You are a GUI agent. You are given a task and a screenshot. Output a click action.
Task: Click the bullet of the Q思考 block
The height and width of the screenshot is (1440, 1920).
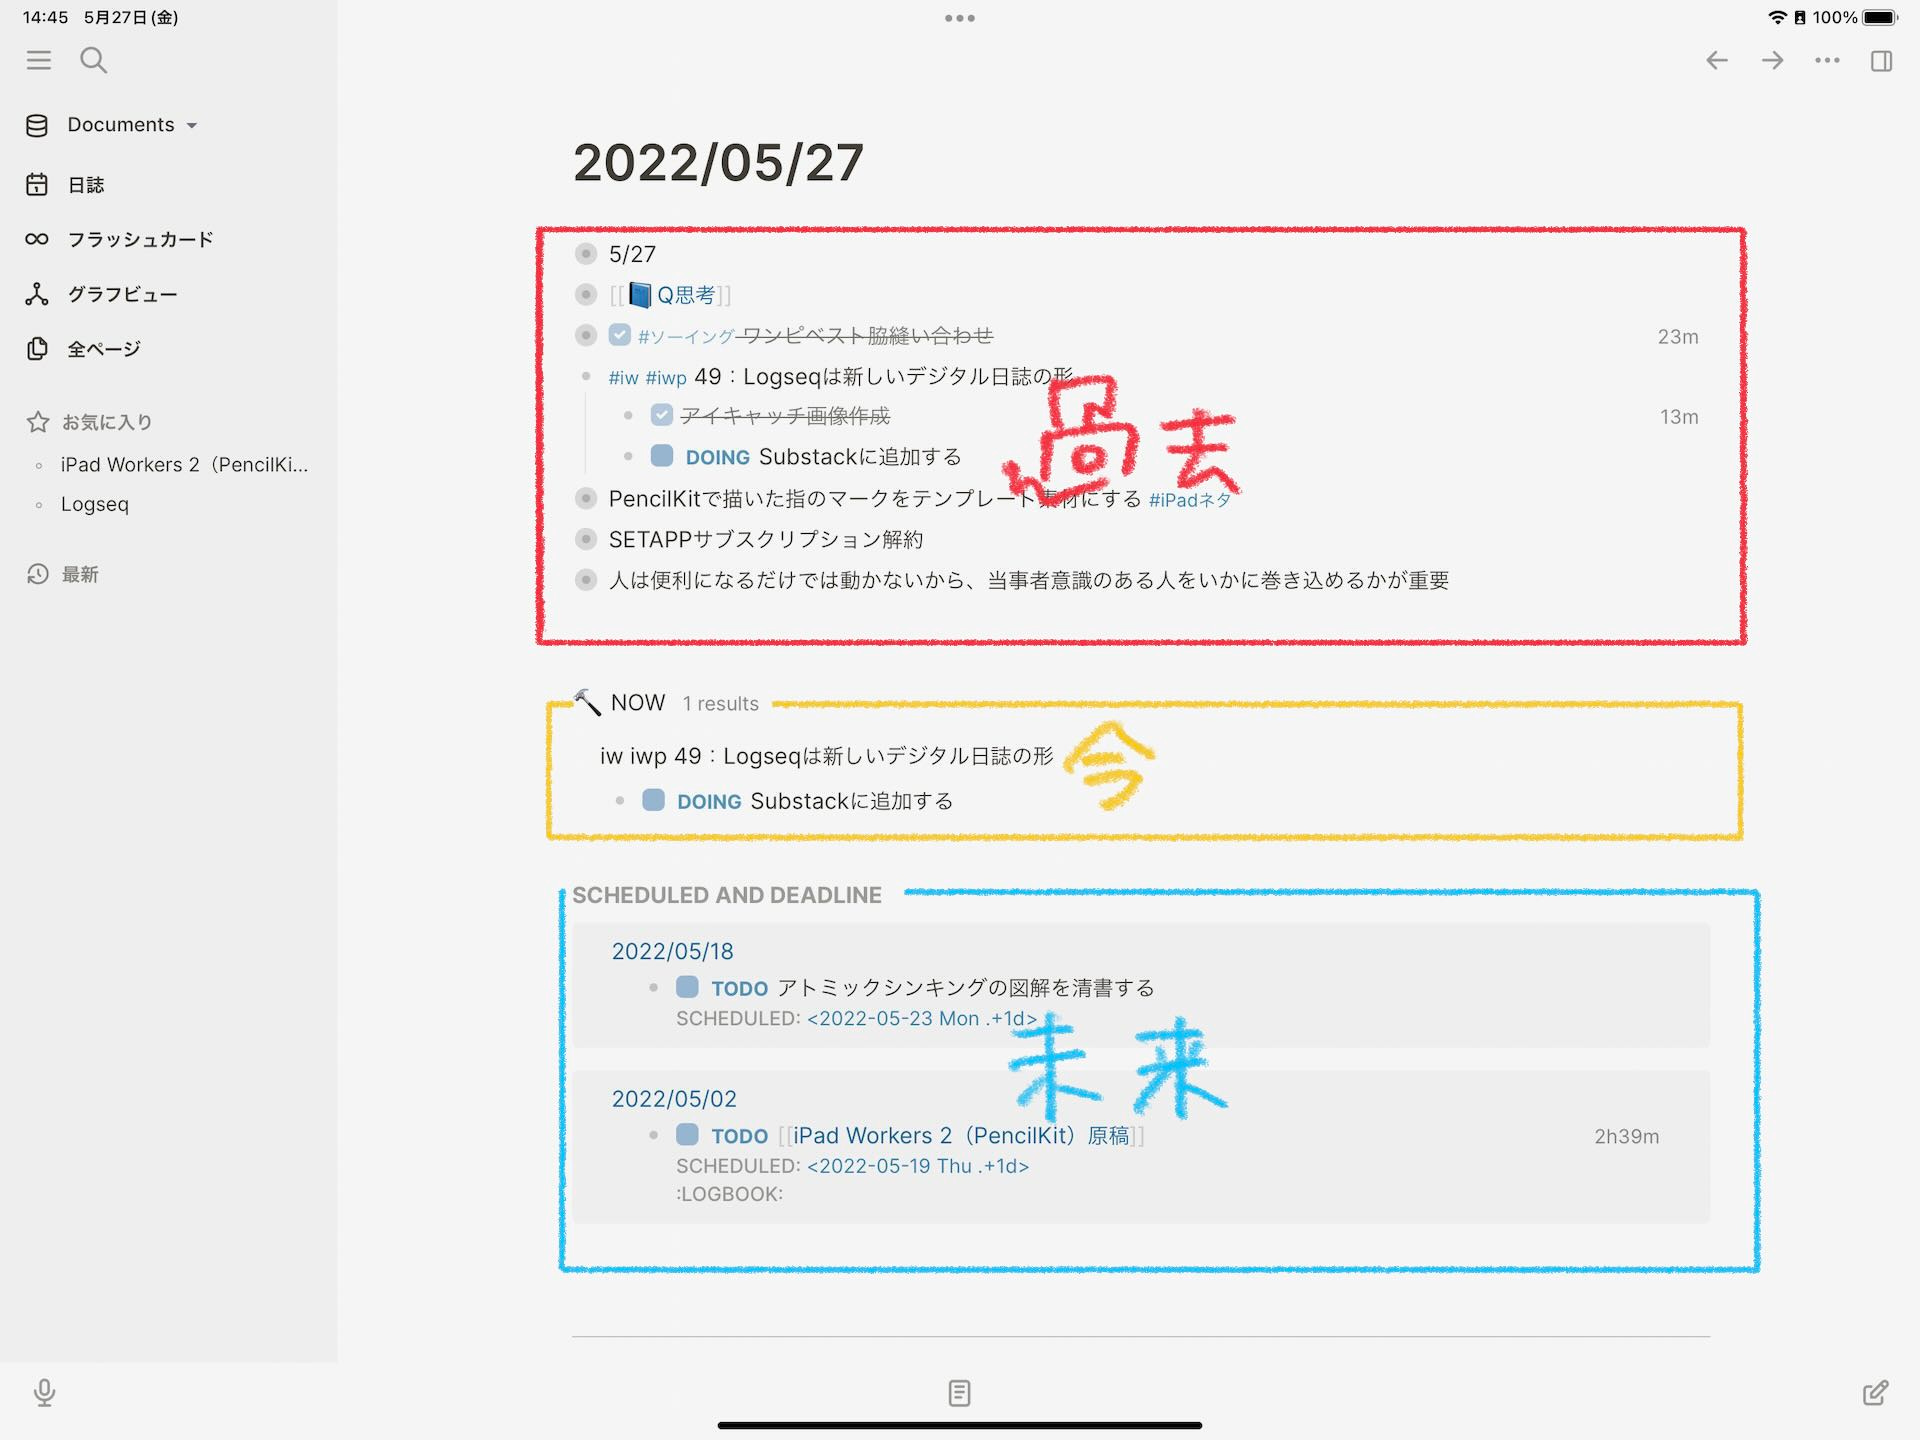pos(586,295)
